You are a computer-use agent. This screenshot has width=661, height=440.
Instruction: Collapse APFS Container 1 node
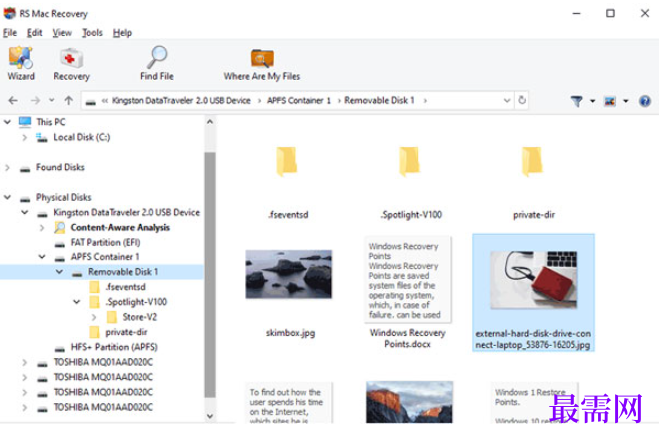(x=42, y=257)
